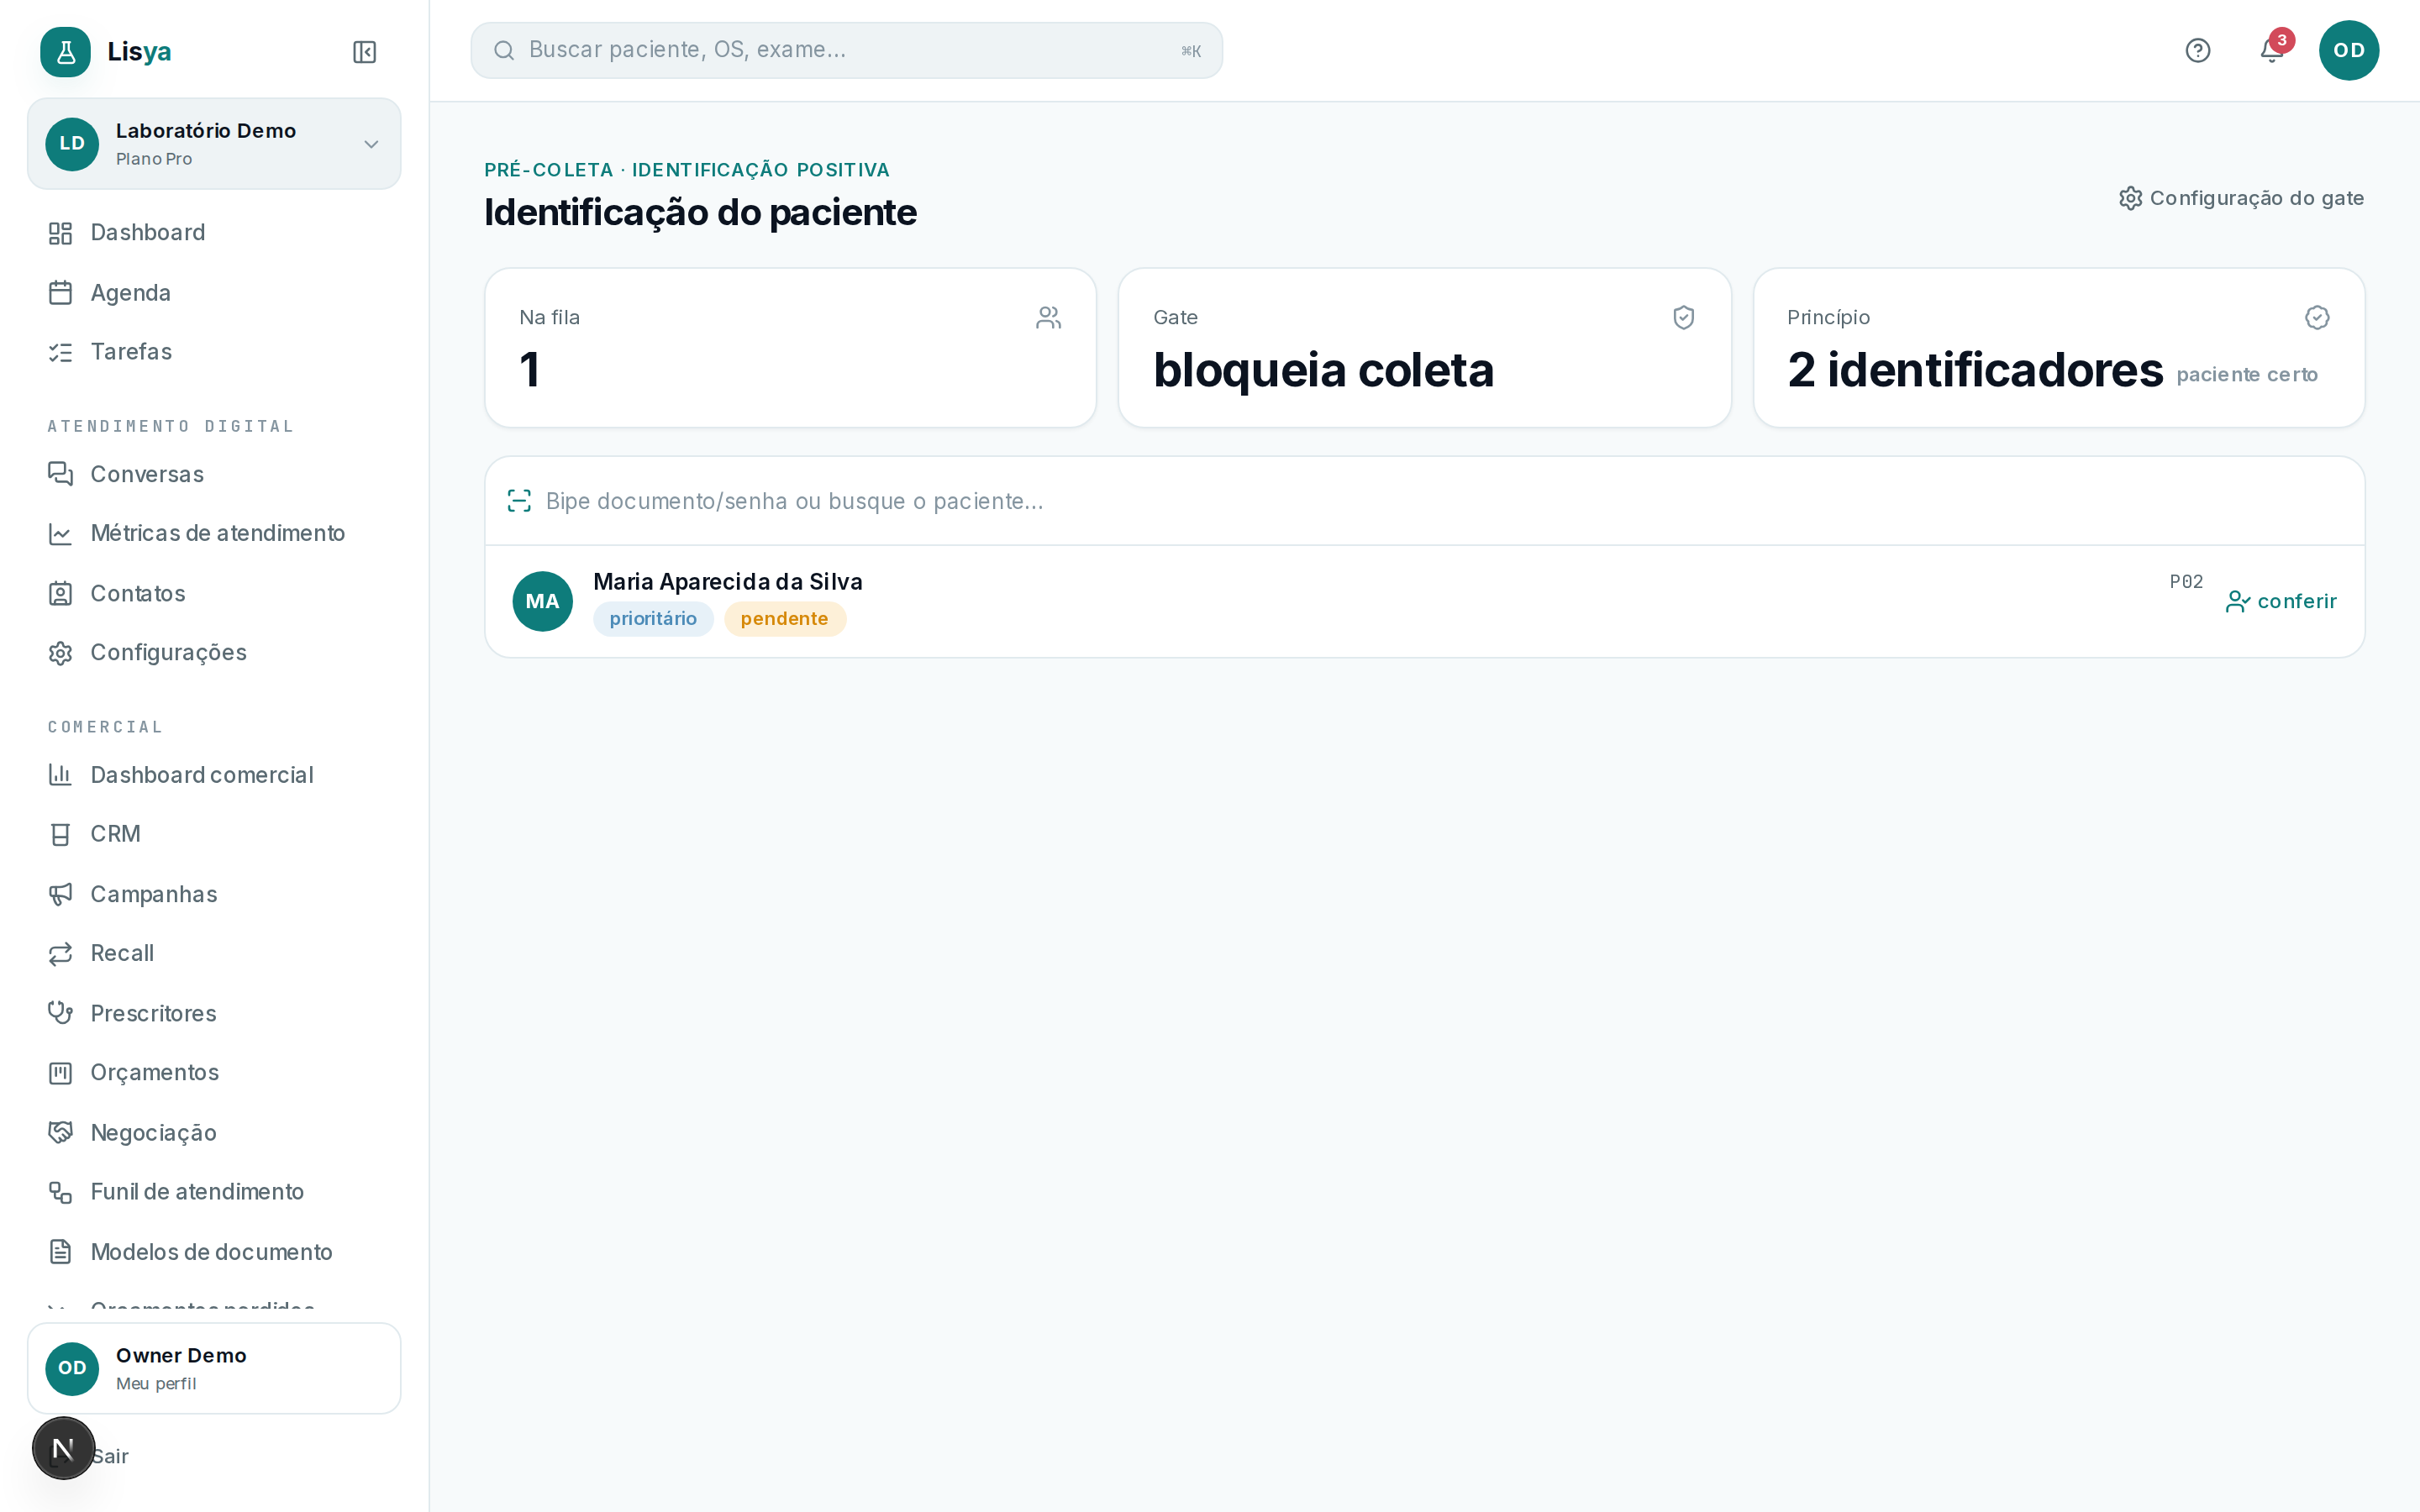Screen dimensions: 2420x1512
Task: Click the Conversas chat bubbles icon
Action: point(60,474)
